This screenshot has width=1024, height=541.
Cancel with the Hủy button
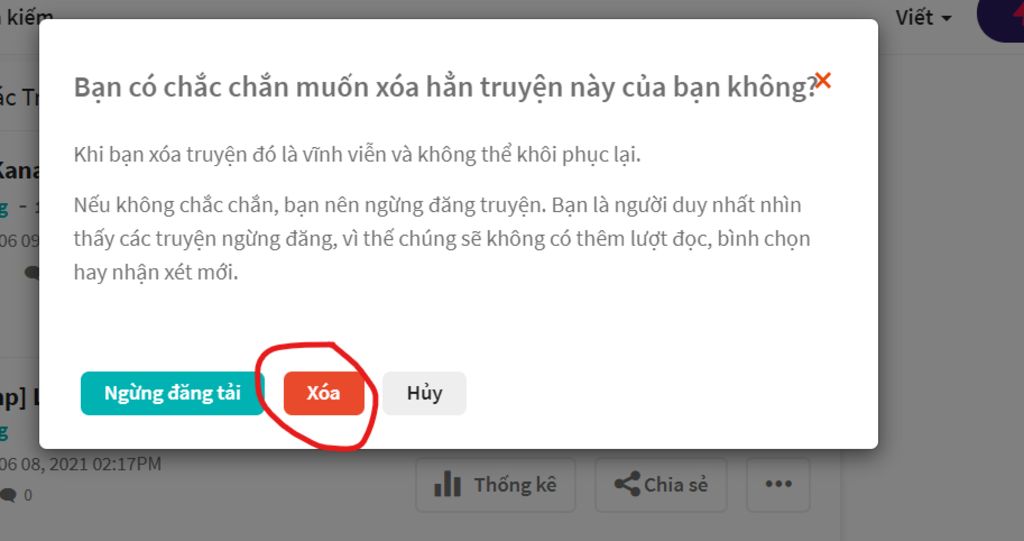424,393
